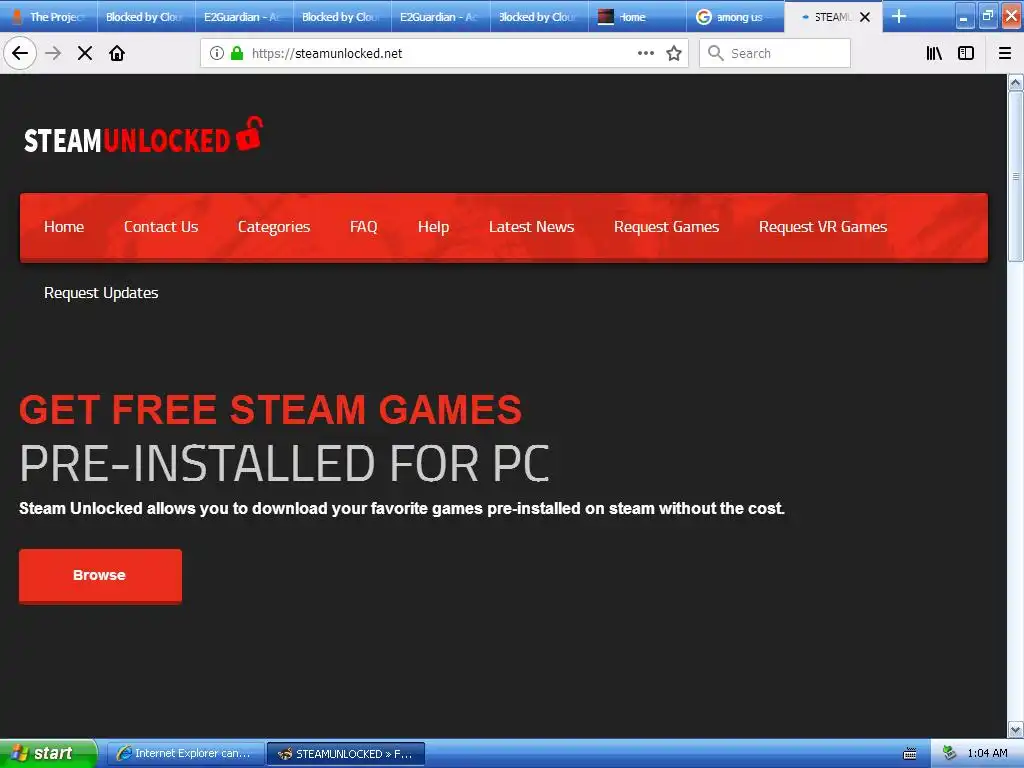
Task: Click the forward navigation arrow
Action: pyautogui.click(x=53, y=53)
